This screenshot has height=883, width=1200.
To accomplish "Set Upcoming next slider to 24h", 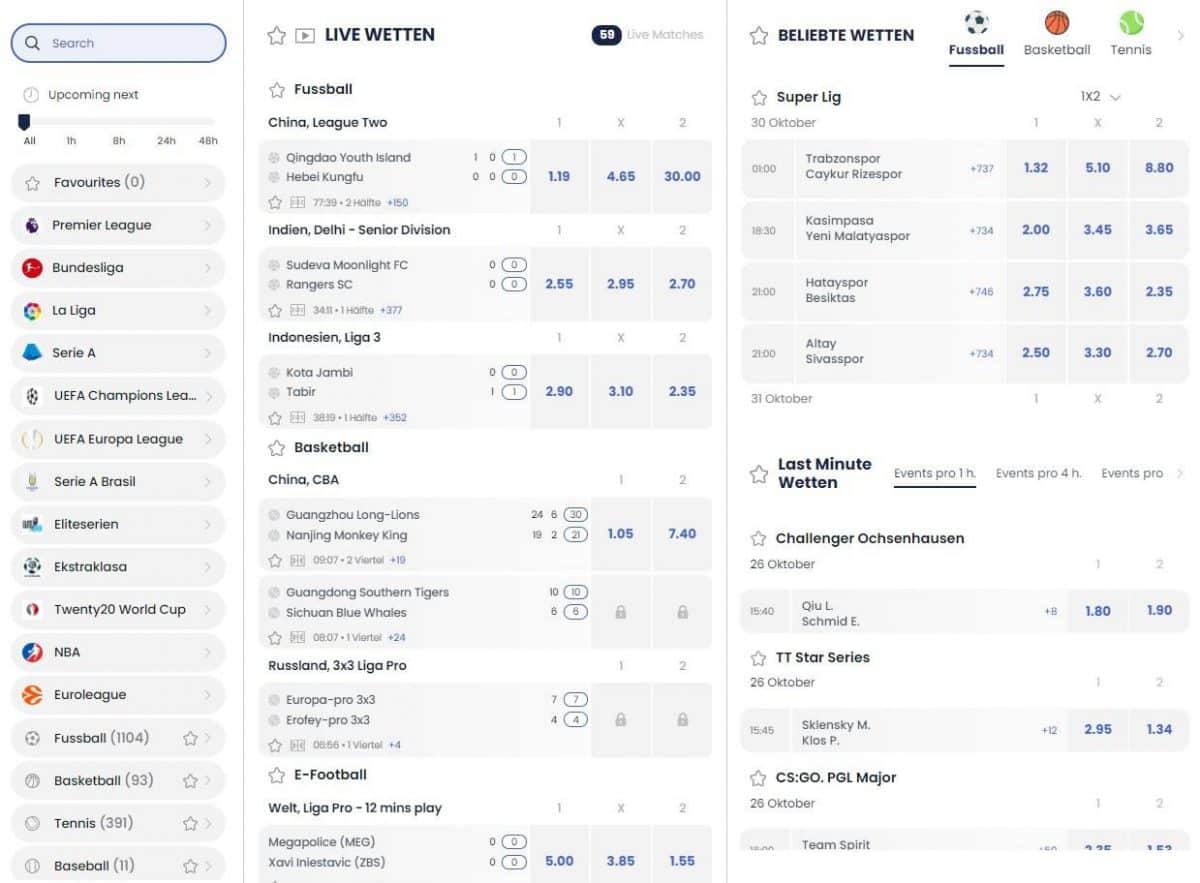I will (x=166, y=141).
